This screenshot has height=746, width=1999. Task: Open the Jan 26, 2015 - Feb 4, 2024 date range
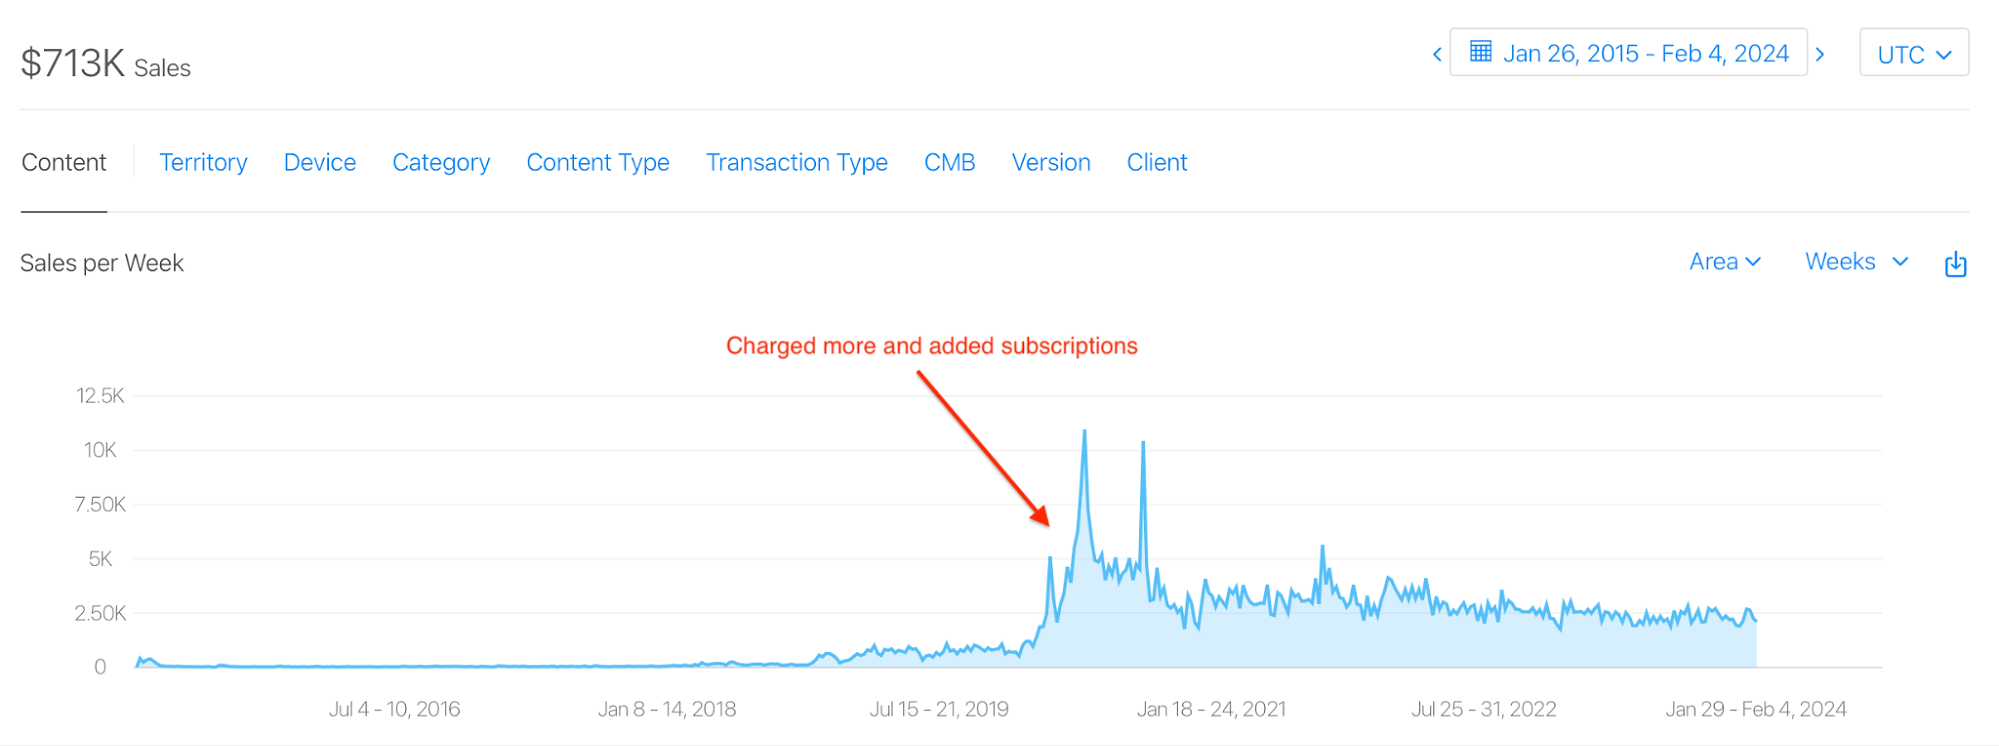pyautogui.click(x=1628, y=53)
